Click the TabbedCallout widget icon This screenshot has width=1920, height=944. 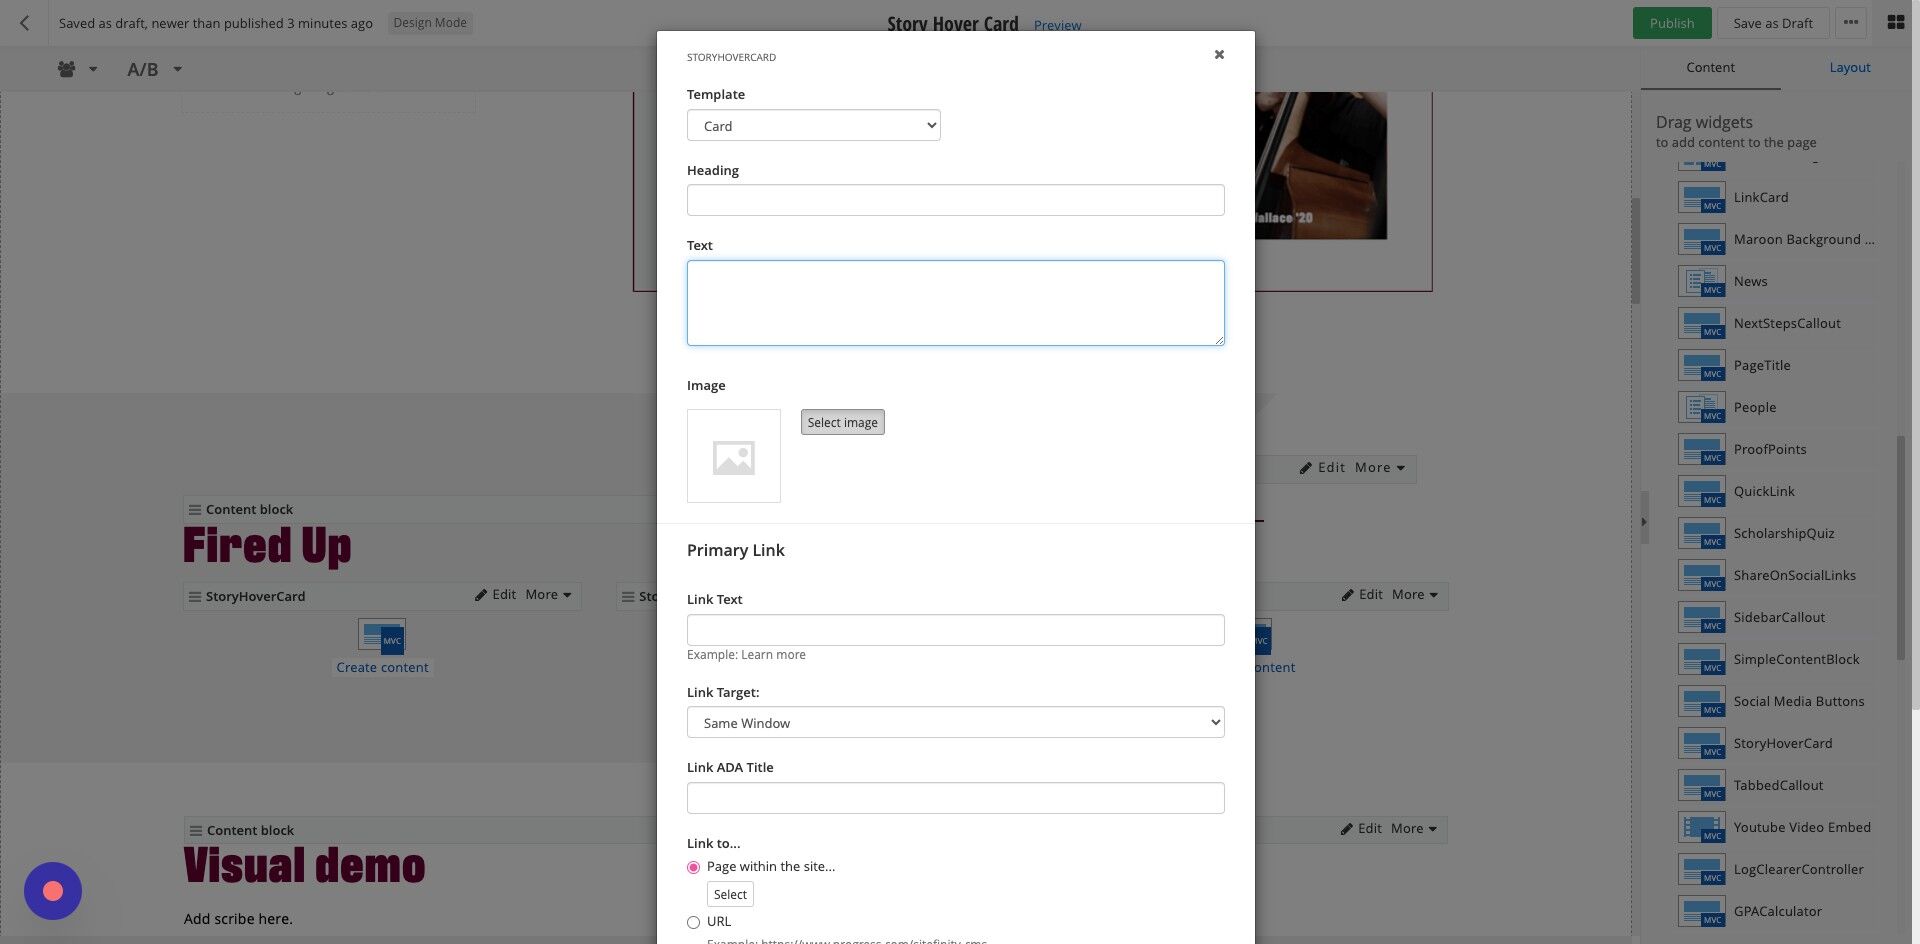coord(1702,786)
